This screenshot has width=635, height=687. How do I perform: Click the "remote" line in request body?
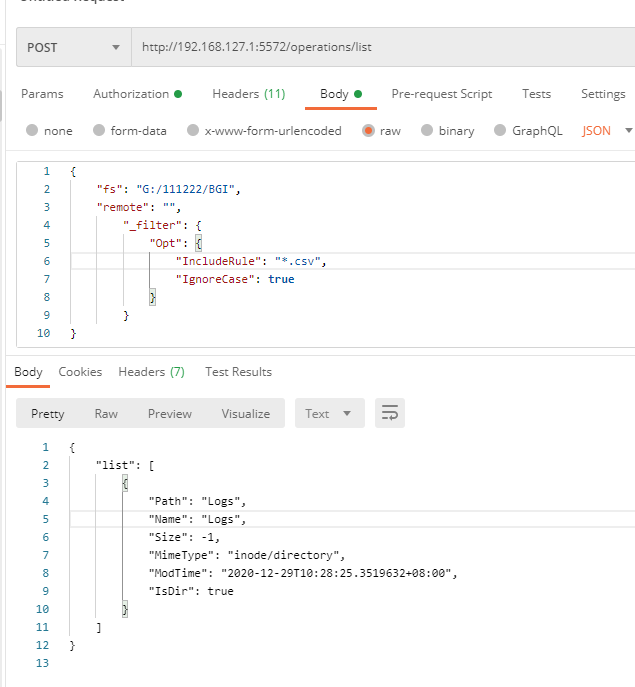pyautogui.click(x=139, y=207)
